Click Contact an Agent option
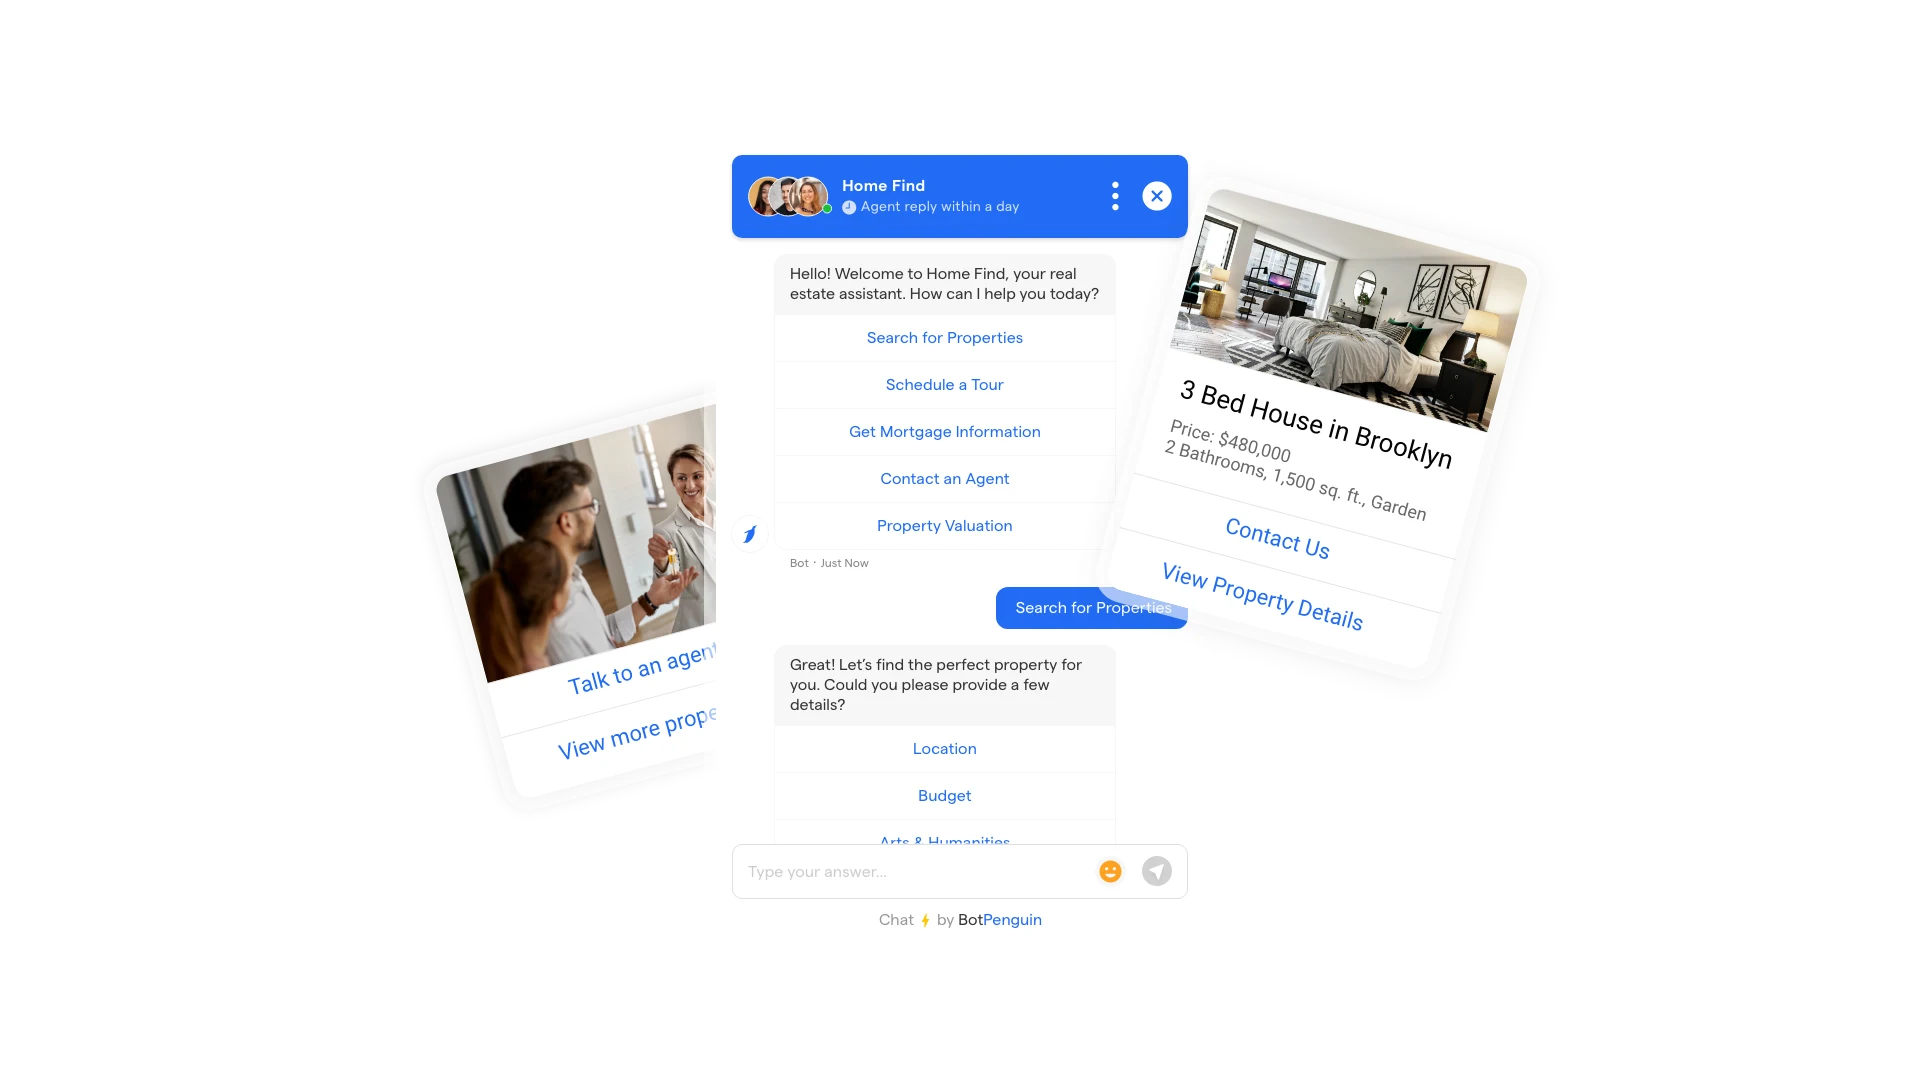Viewport: 1920px width, 1080px height. pos(944,479)
